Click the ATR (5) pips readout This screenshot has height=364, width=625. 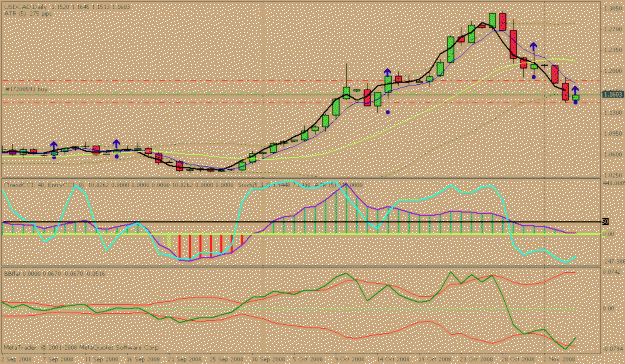[x=28, y=14]
